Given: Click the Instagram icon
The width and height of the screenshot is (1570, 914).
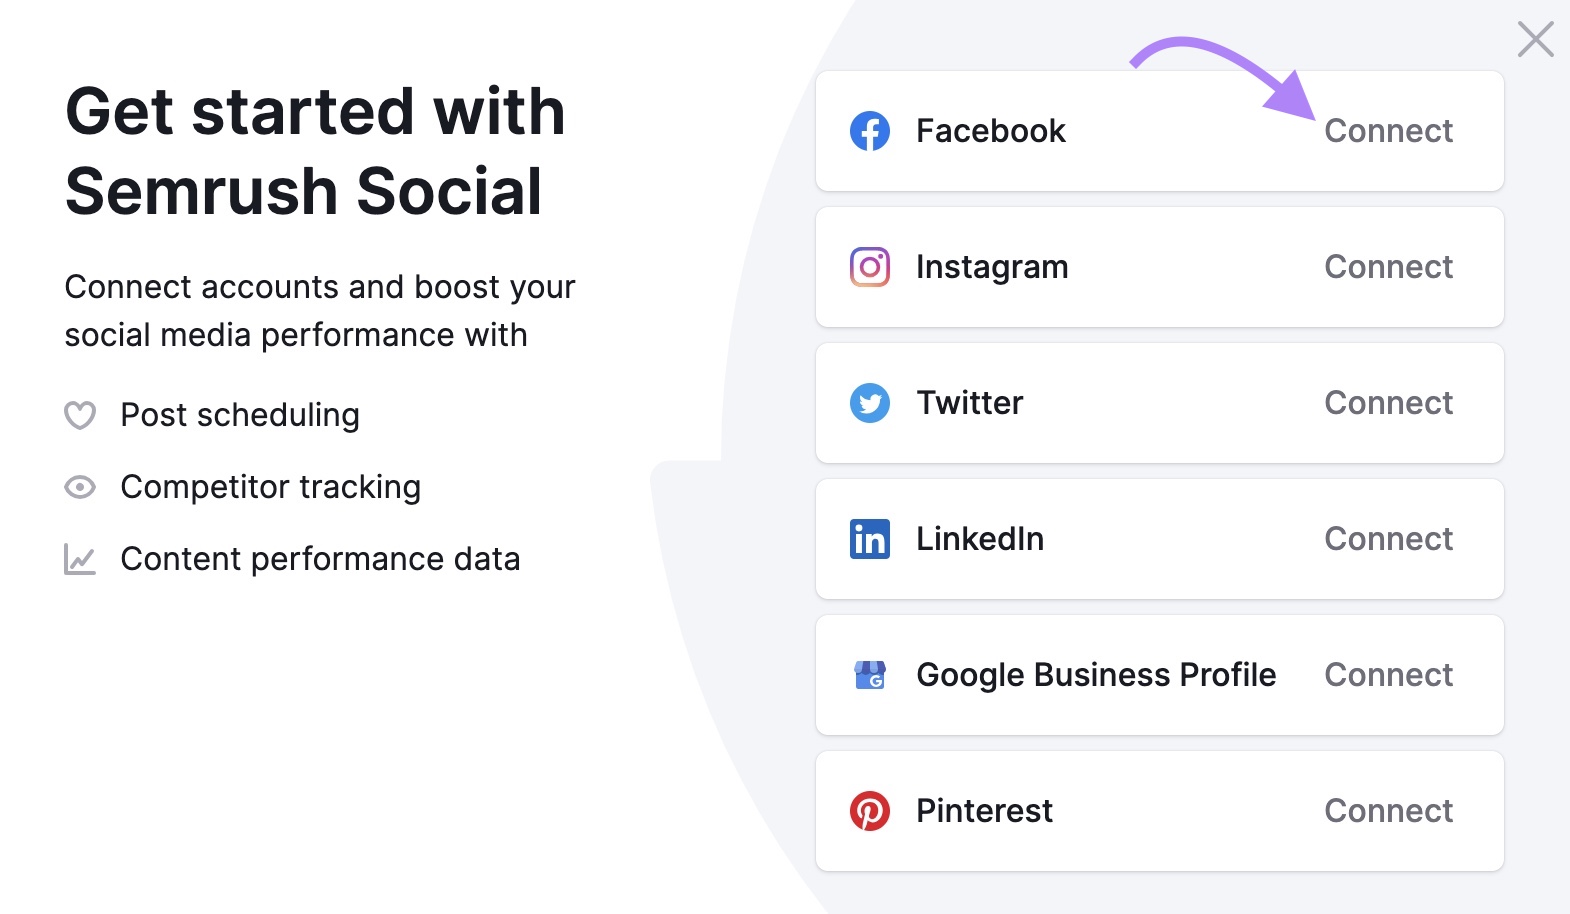Looking at the screenshot, I should (871, 267).
